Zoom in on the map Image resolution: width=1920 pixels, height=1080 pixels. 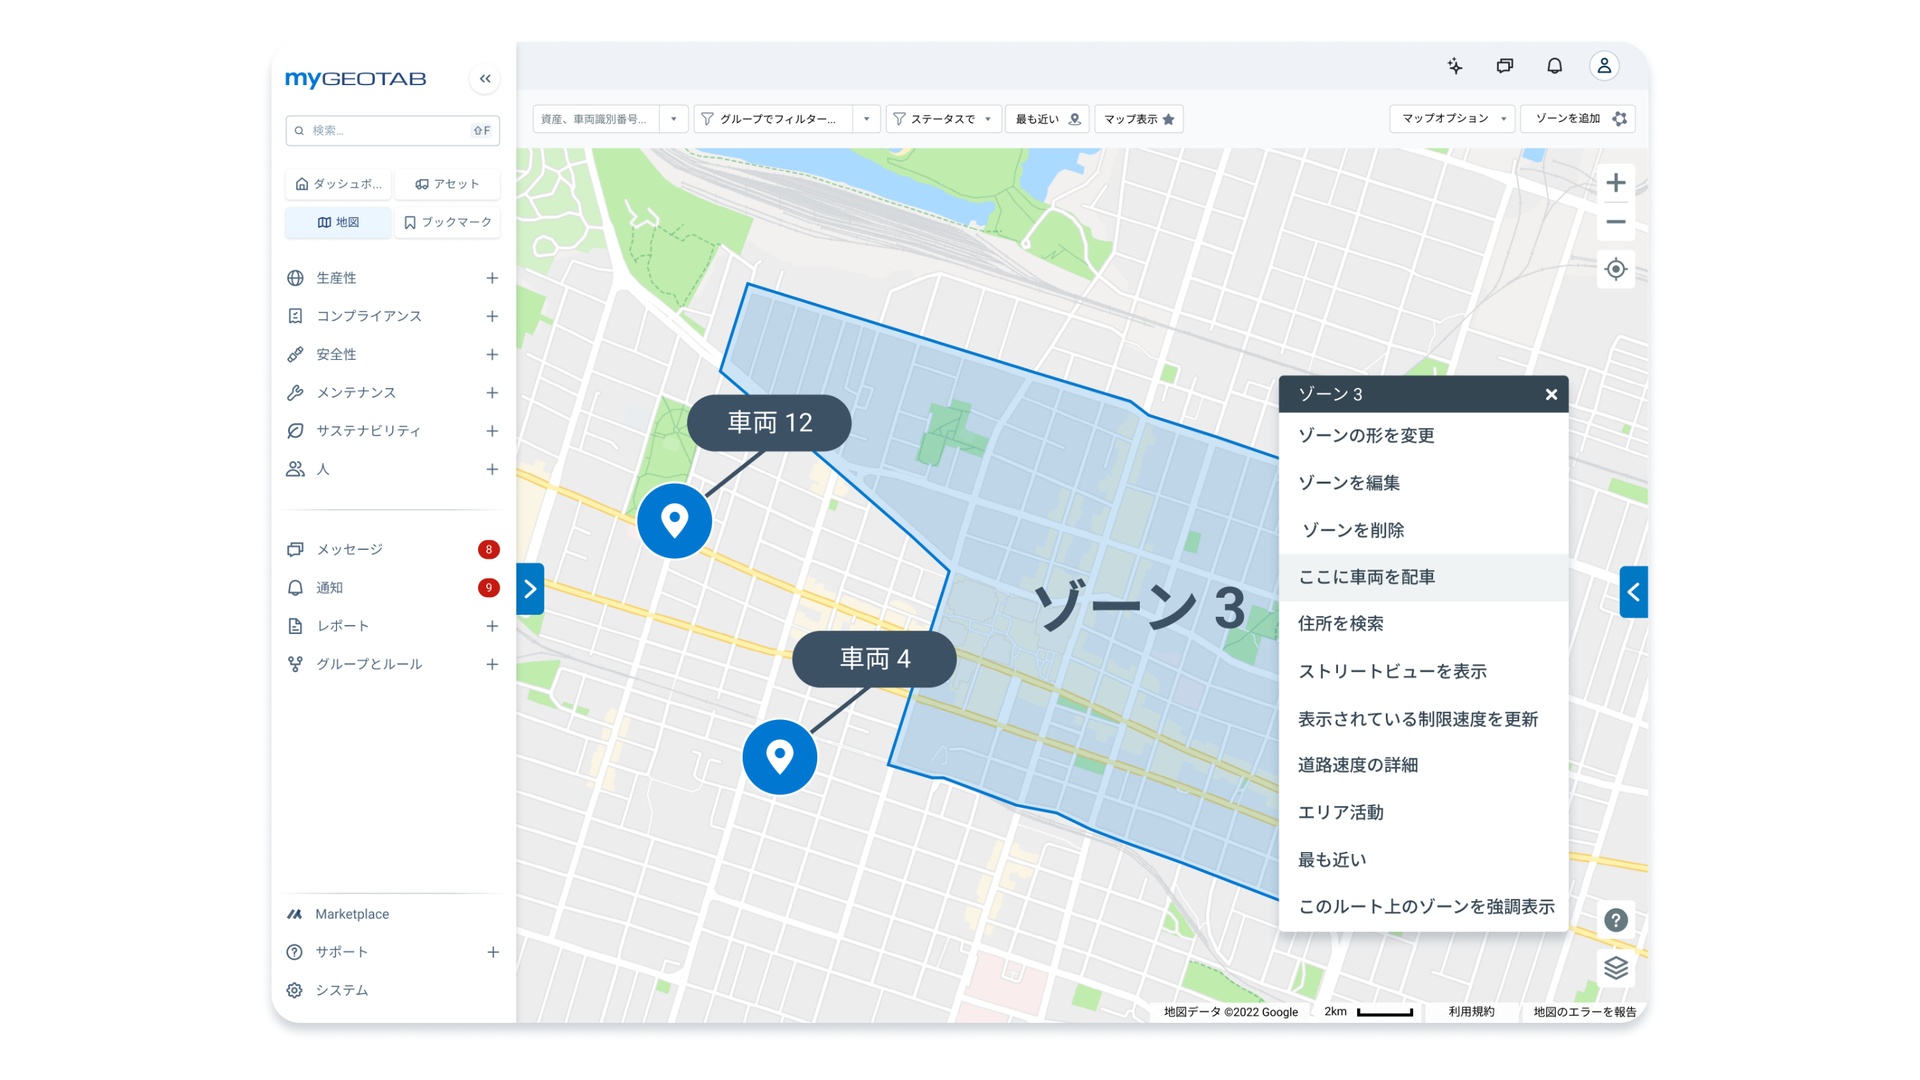tap(1616, 183)
